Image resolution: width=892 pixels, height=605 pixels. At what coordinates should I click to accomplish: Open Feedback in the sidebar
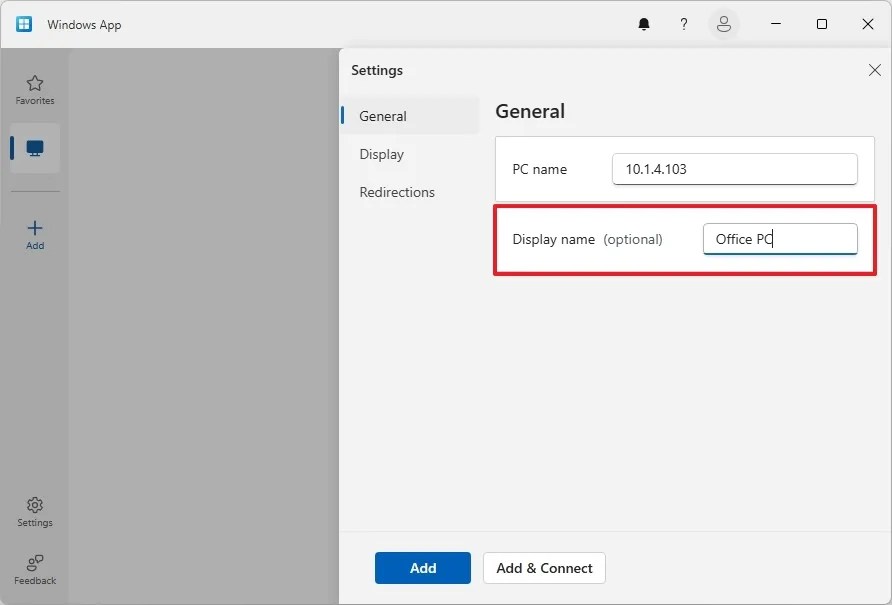35,570
